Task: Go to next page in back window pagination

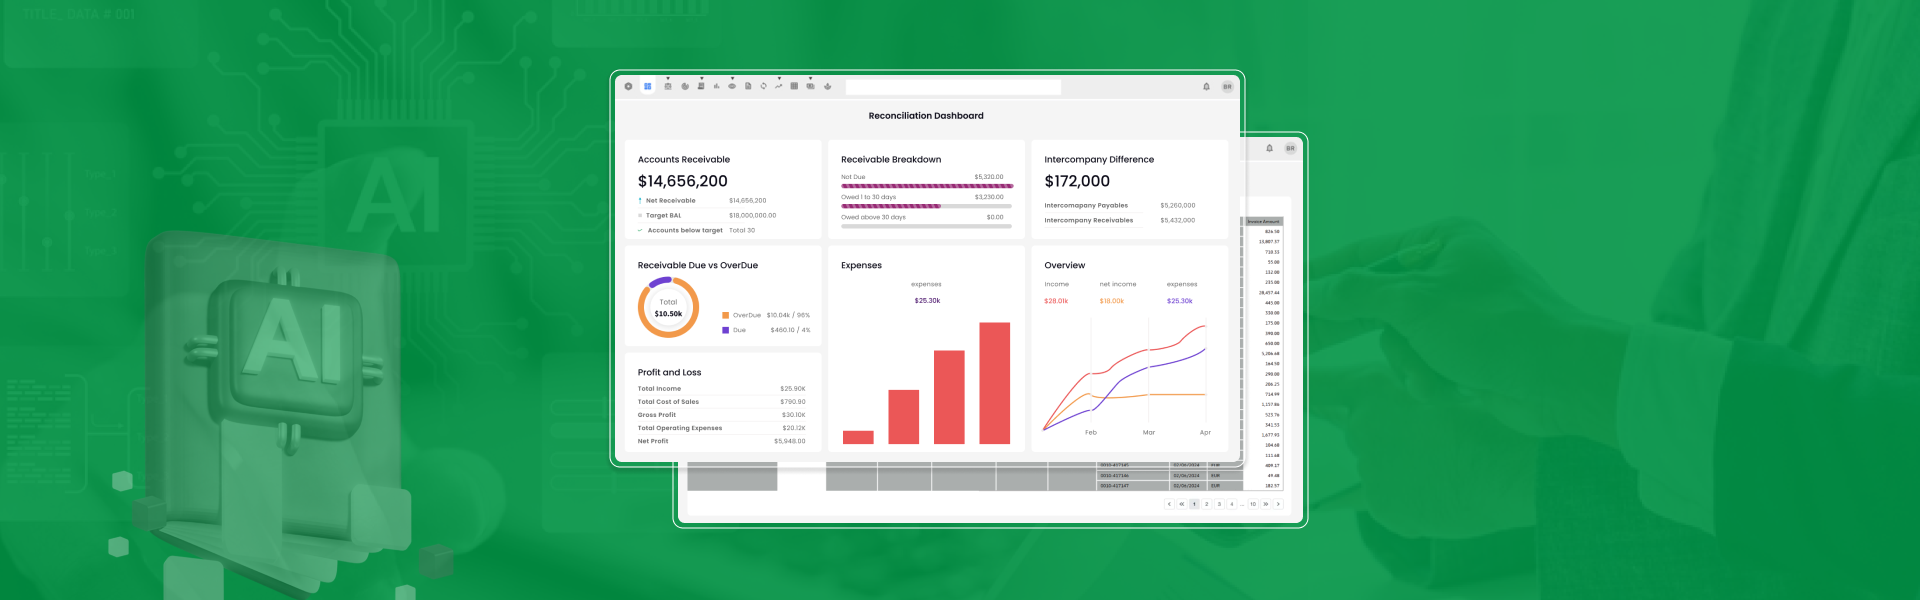Action: (x=1278, y=504)
